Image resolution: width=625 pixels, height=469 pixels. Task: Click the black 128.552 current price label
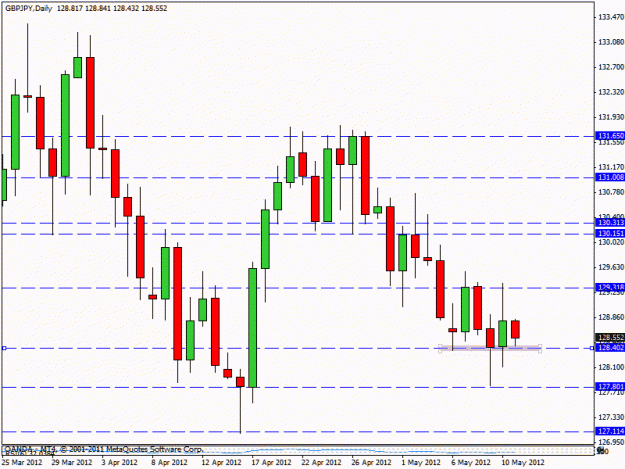[610, 338]
